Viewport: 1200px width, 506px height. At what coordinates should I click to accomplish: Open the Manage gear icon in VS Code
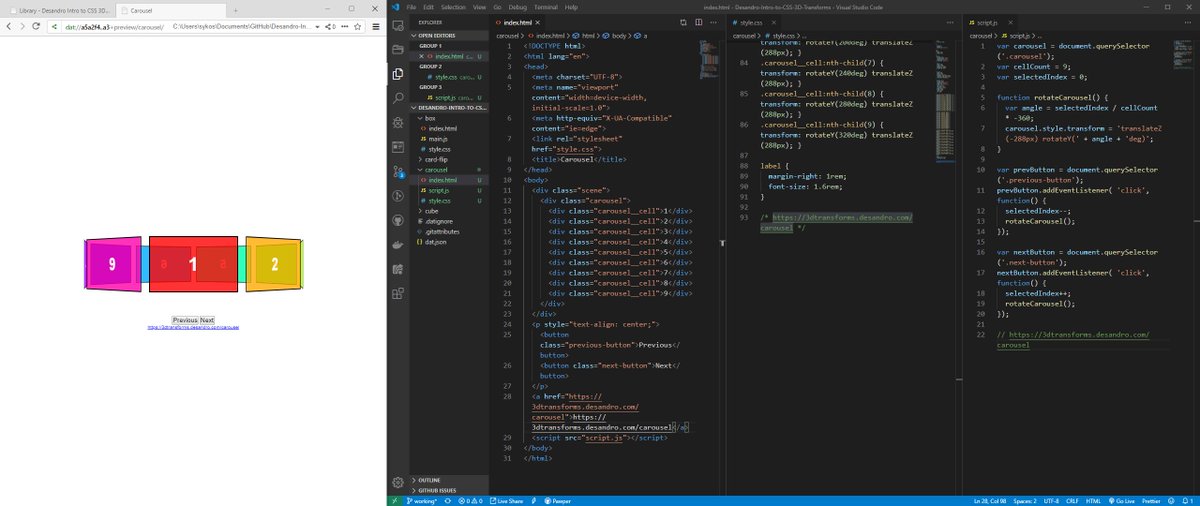click(x=398, y=483)
